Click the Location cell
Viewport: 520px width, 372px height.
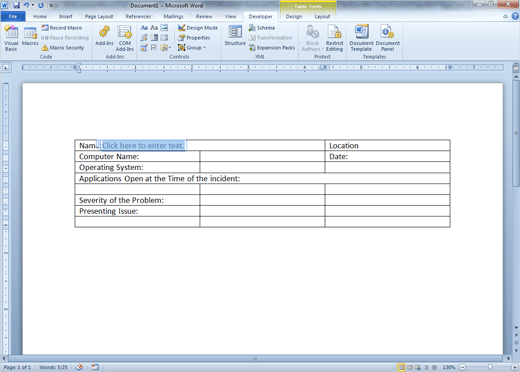pos(387,146)
